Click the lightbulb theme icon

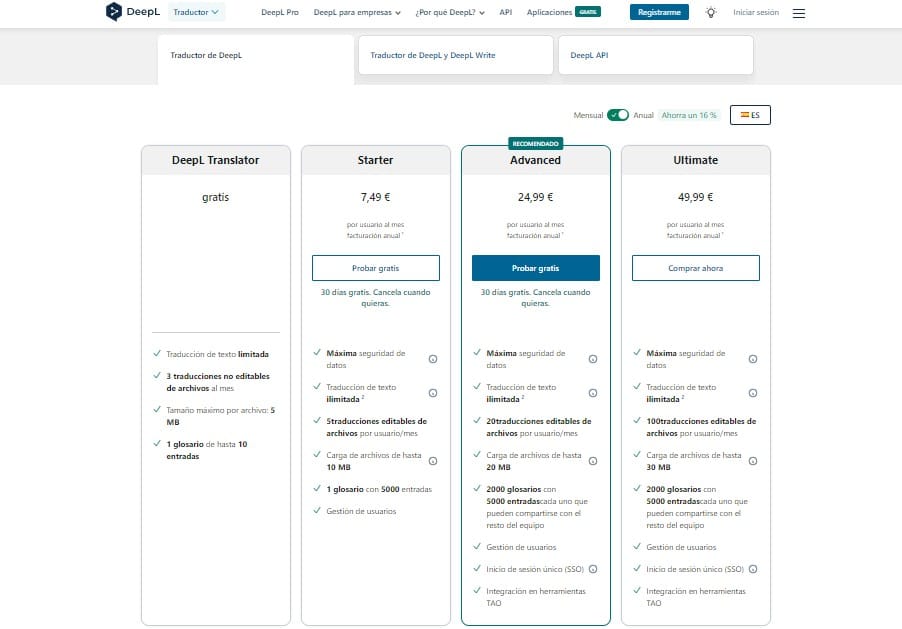click(711, 12)
